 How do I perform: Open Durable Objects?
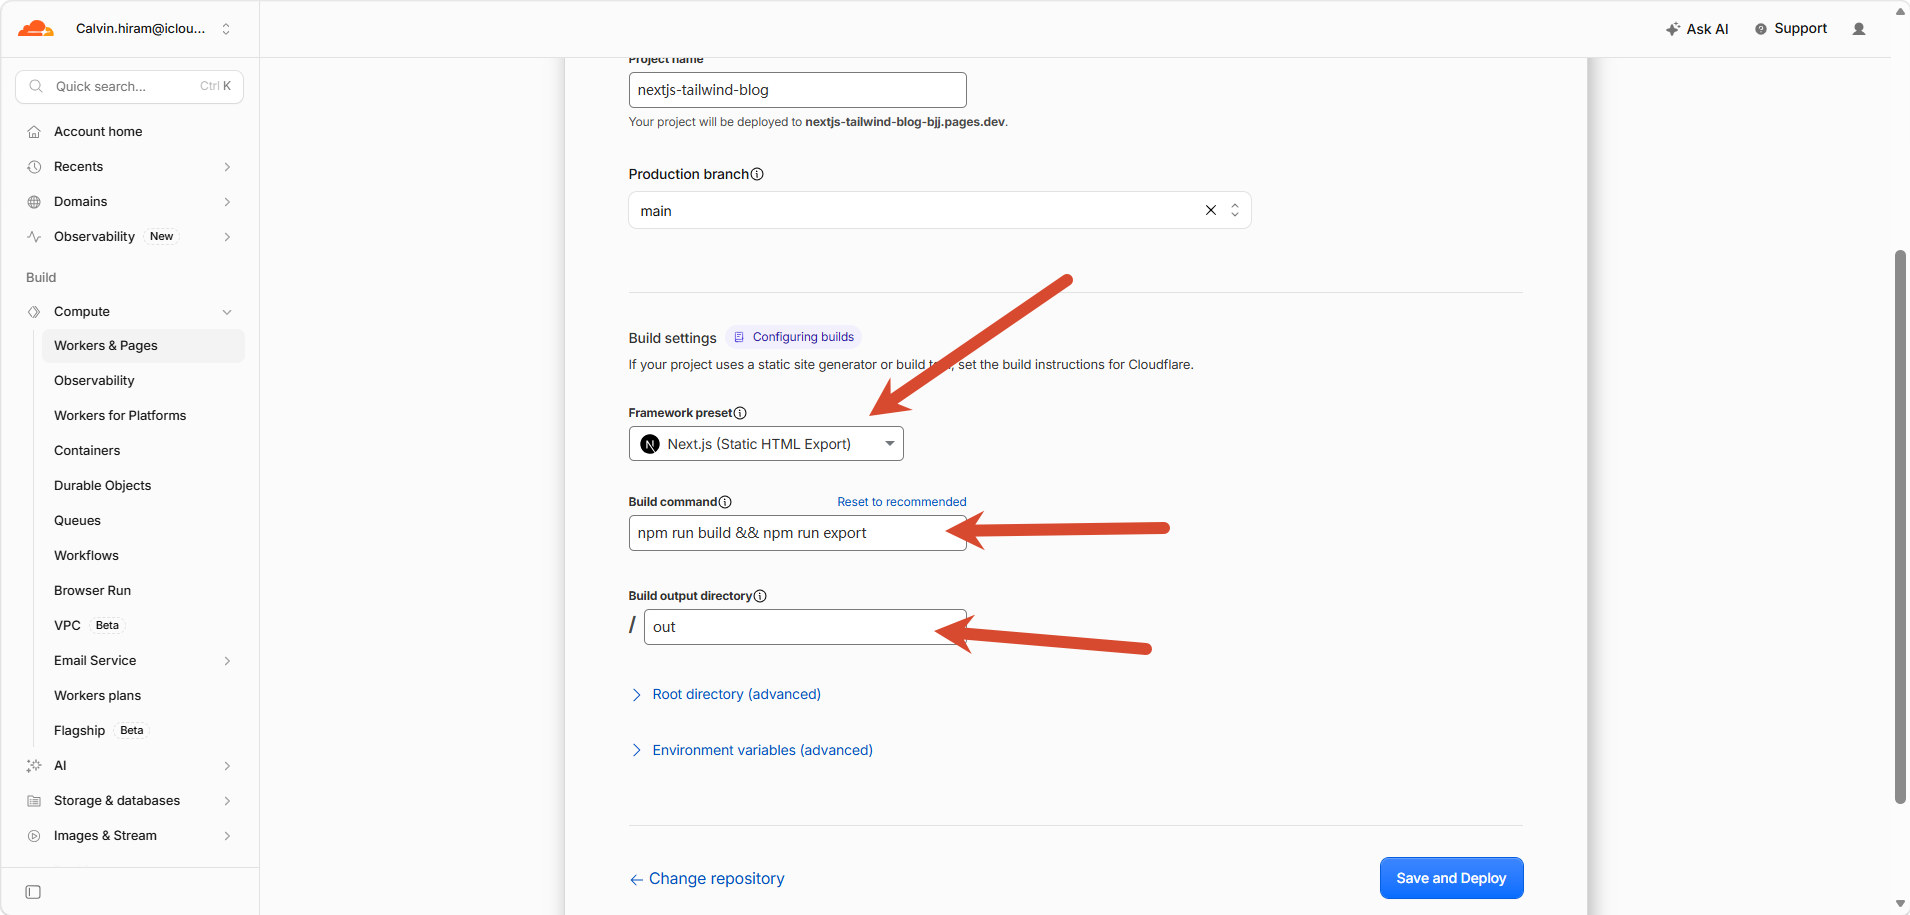(x=103, y=485)
